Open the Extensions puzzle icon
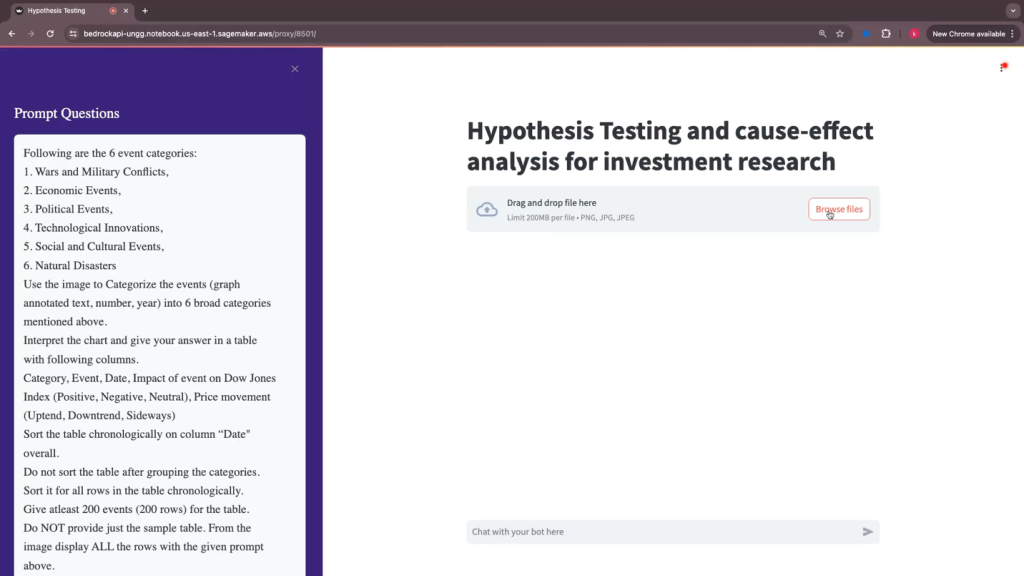The width and height of the screenshot is (1024, 576). pos(886,34)
